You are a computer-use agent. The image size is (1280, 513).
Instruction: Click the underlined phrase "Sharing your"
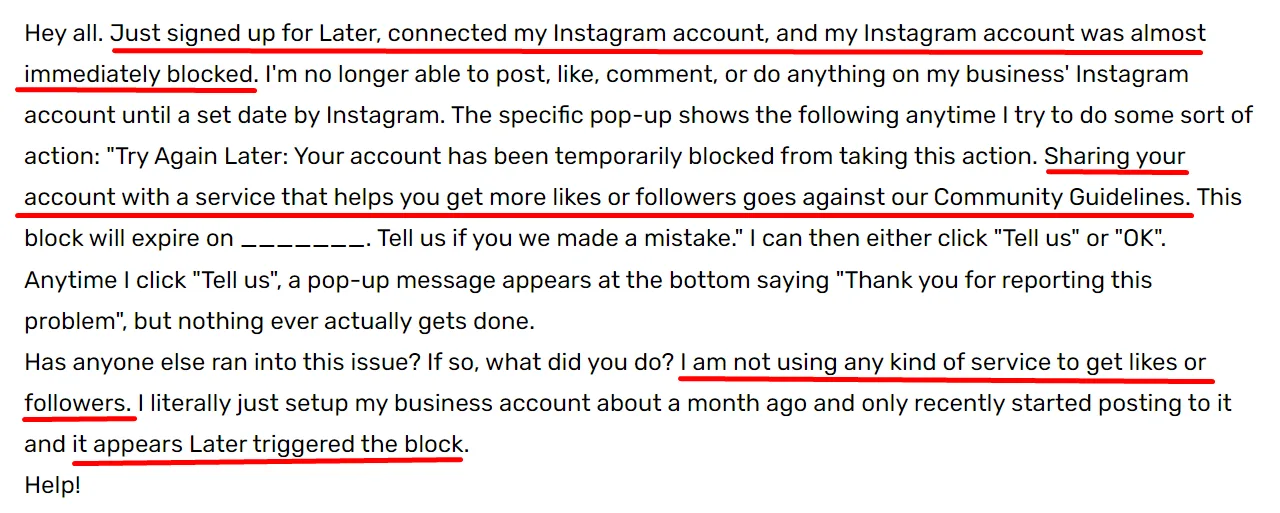[x=1114, y=157]
